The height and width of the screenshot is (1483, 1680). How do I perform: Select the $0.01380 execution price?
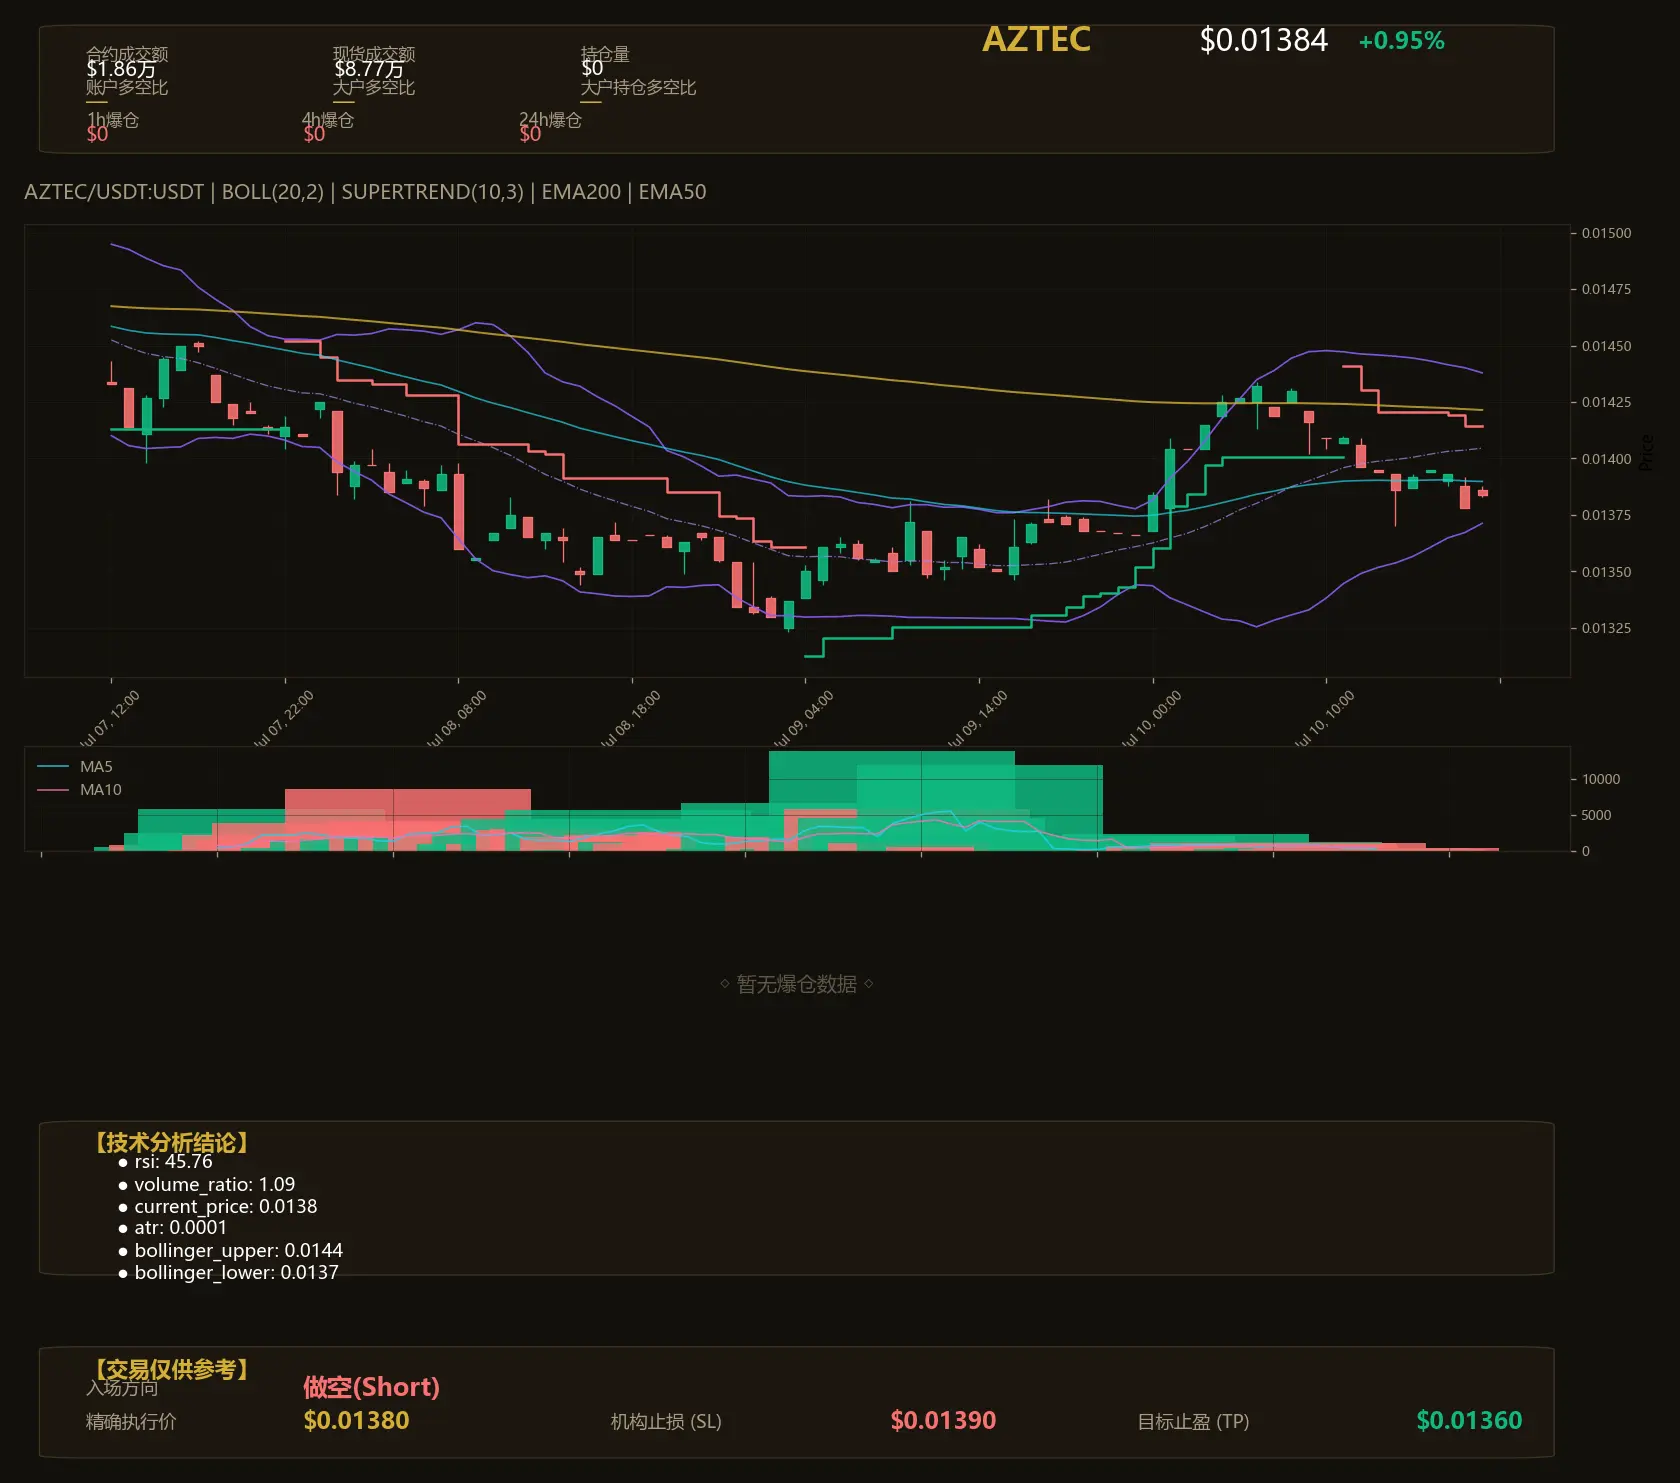coord(356,1421)
